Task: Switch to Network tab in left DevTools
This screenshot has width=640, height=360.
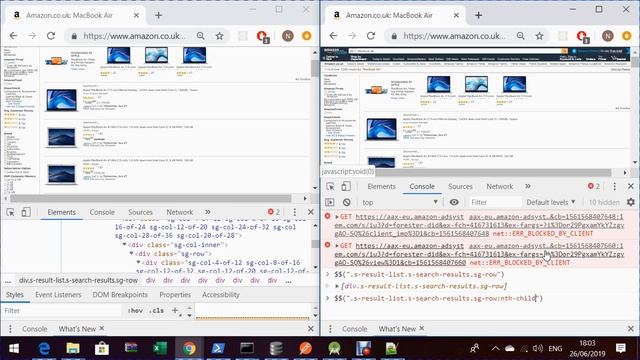Action: coord(180,212)
